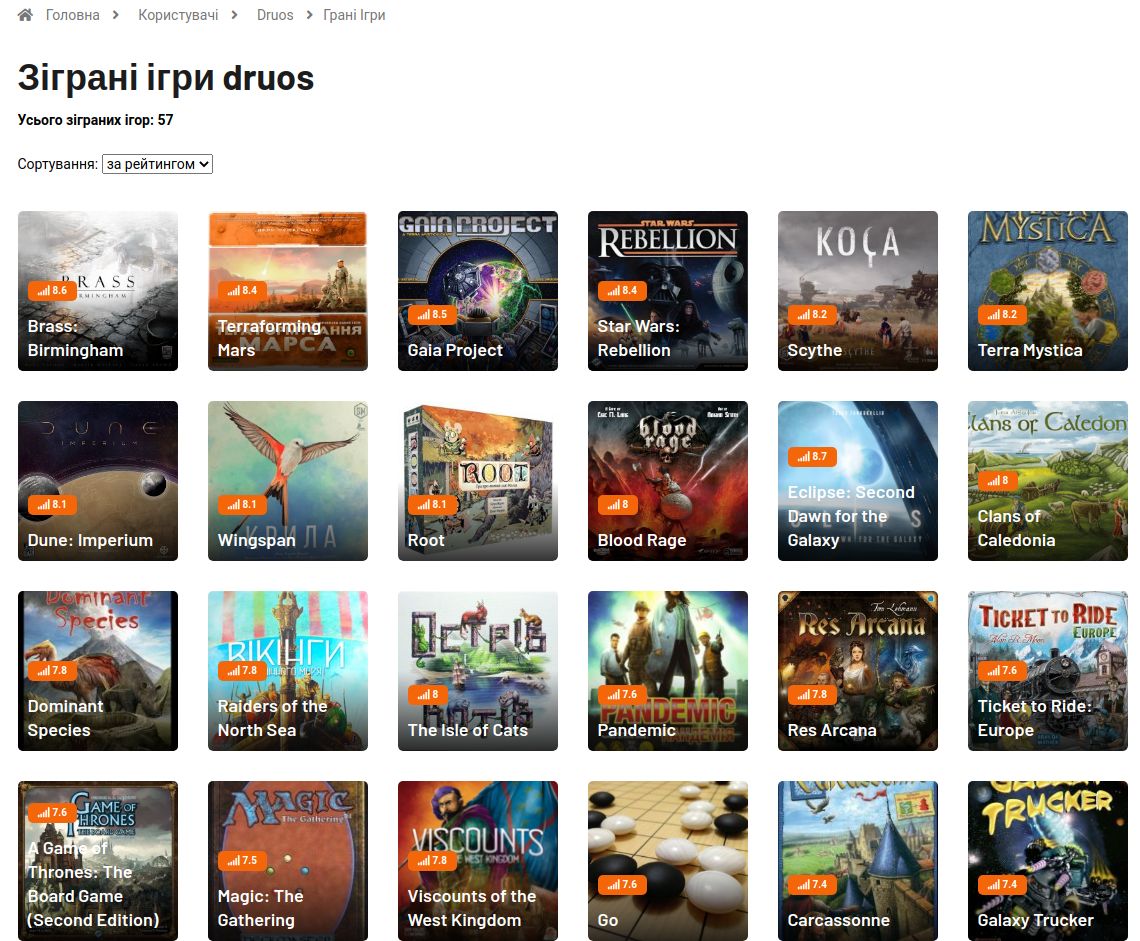
Task: Open the Root game title
Action: click(426, 540)
